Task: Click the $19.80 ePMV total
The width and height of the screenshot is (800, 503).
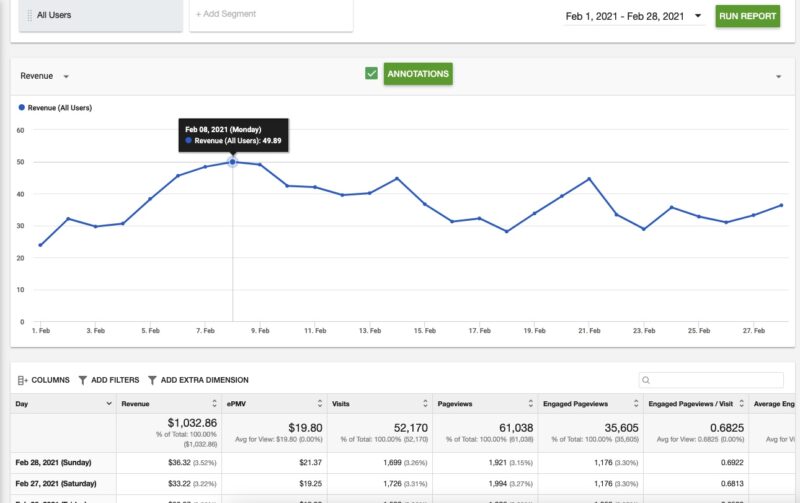Action: [x=305, y=427]
